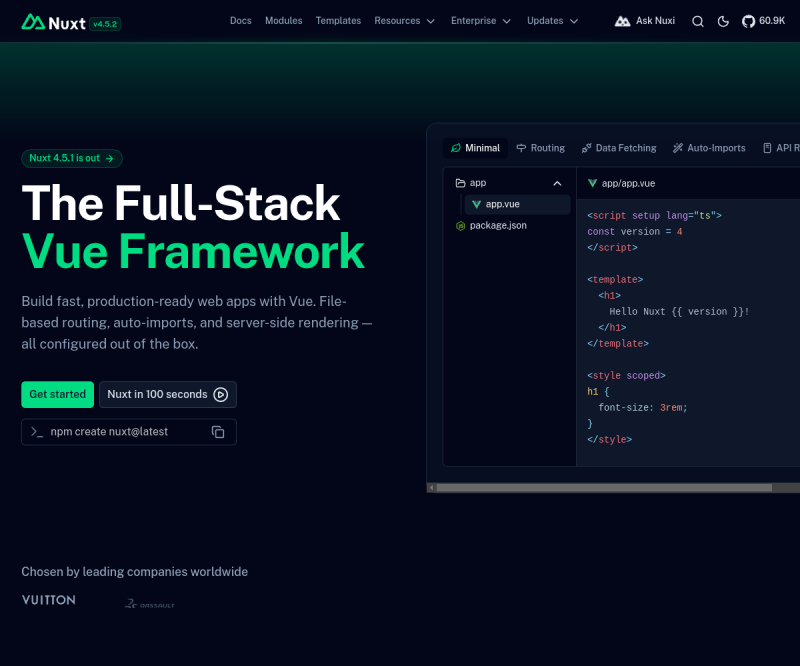Select the Auto-Imports tab
Viewport: 800px width, 666px height.
click(709, 148)
